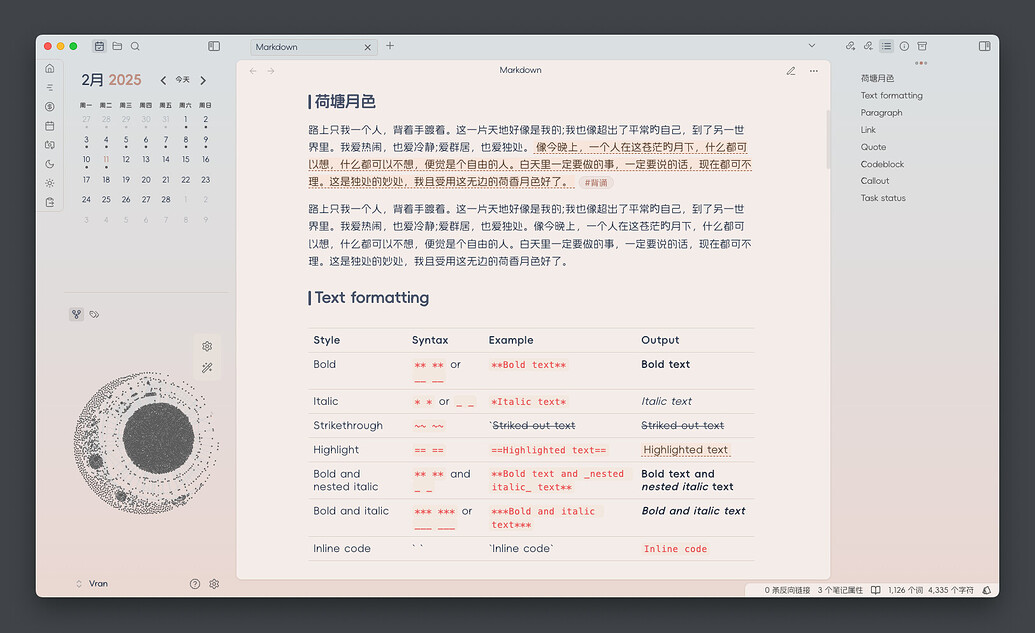Open graph settings gear icon
This screenshot has height=633, width=1035.
coord(207,346)
